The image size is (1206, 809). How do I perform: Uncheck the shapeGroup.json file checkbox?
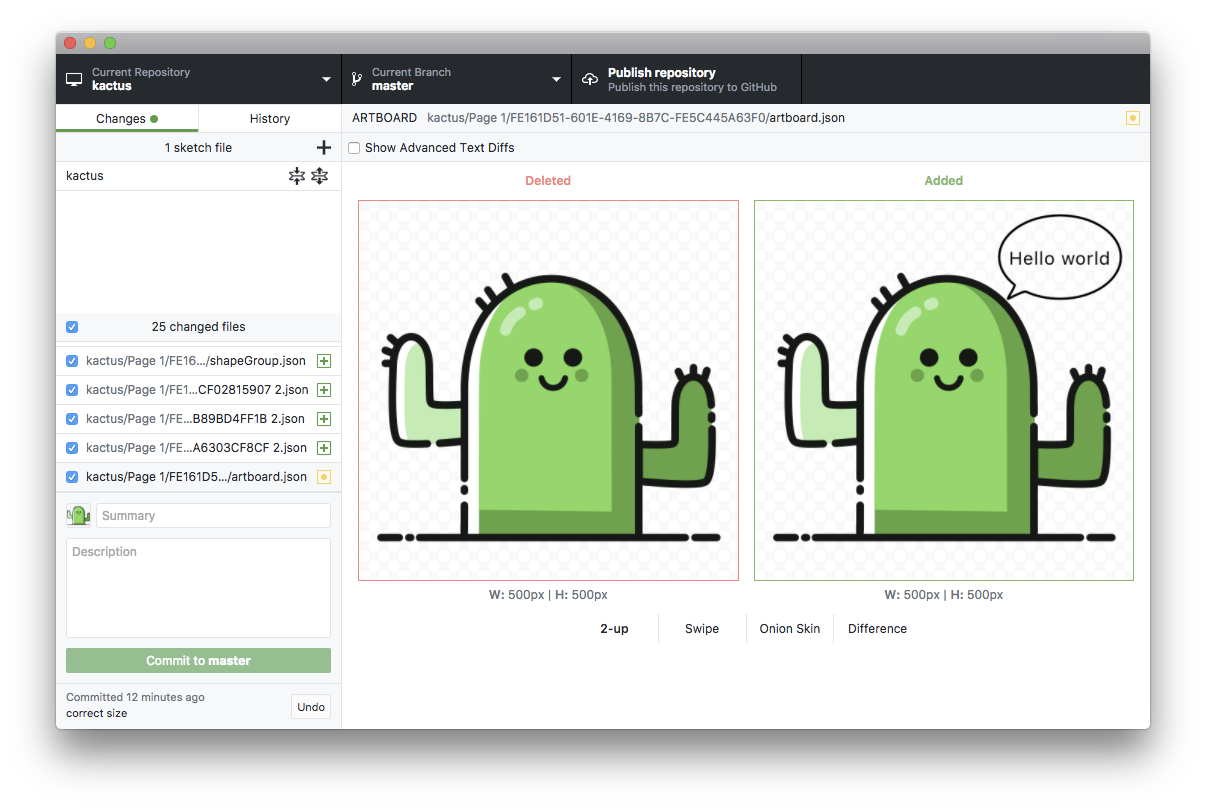(72, 361)
